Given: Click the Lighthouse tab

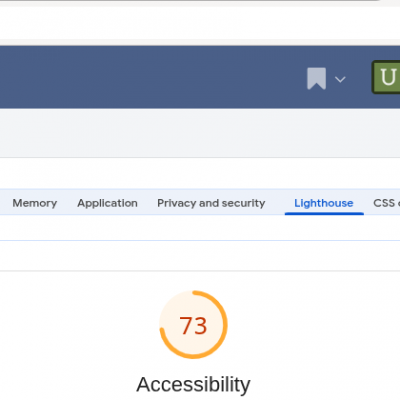Looking at the screenshot, I should pos(324,203).
